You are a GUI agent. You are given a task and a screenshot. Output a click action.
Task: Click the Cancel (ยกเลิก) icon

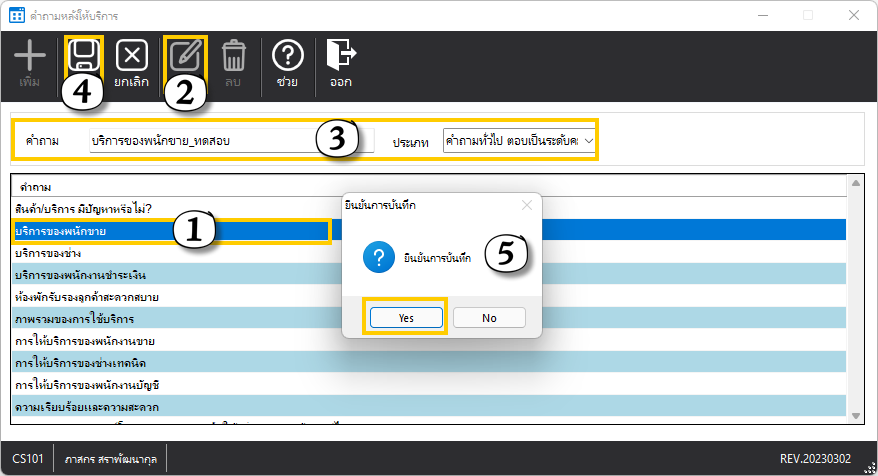click(x=132, y=56)
